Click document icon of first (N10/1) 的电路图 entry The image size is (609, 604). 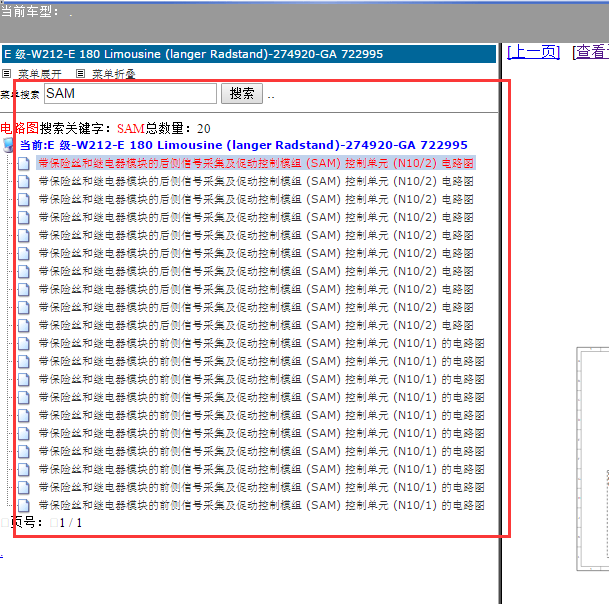pos(24,344)
